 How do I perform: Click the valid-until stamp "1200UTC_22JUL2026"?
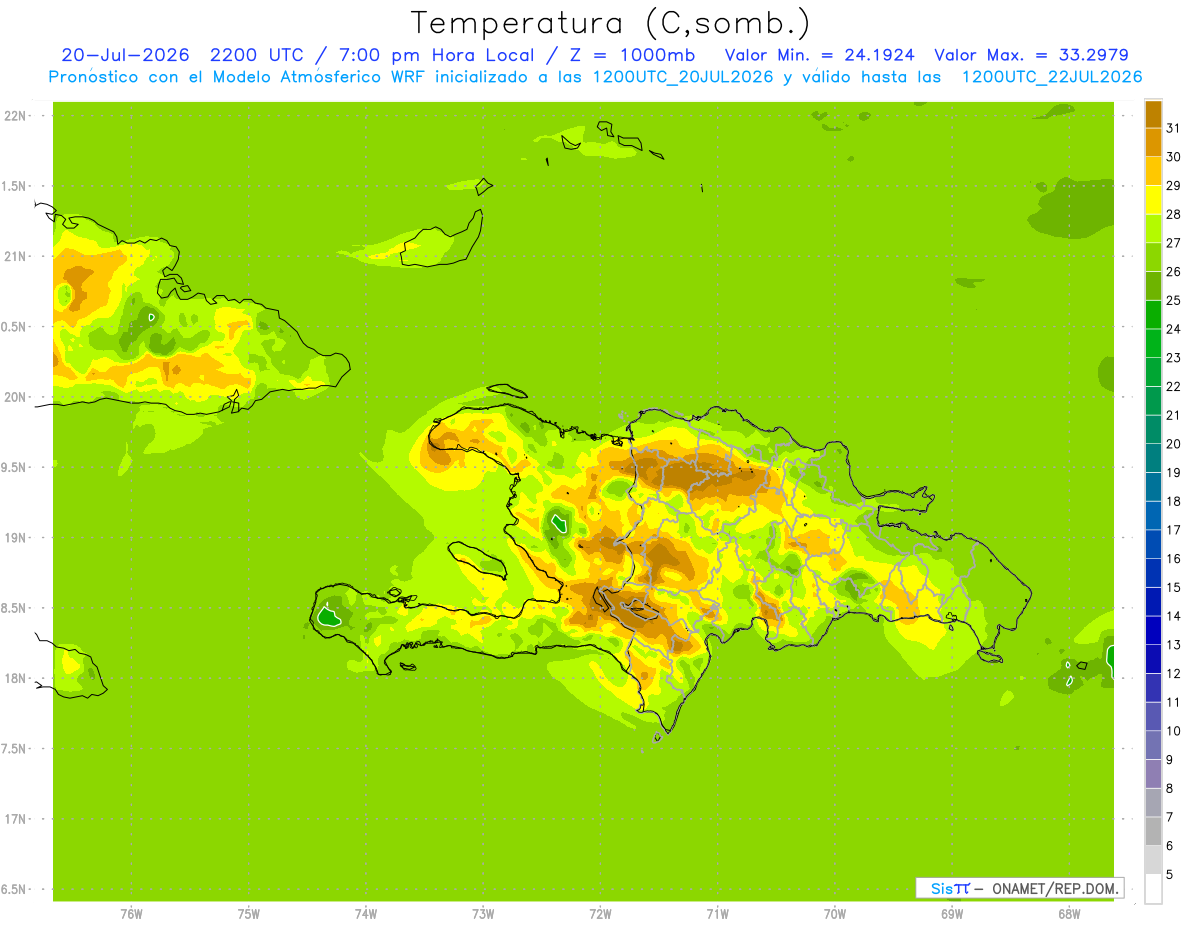[x=1052, y=77]
